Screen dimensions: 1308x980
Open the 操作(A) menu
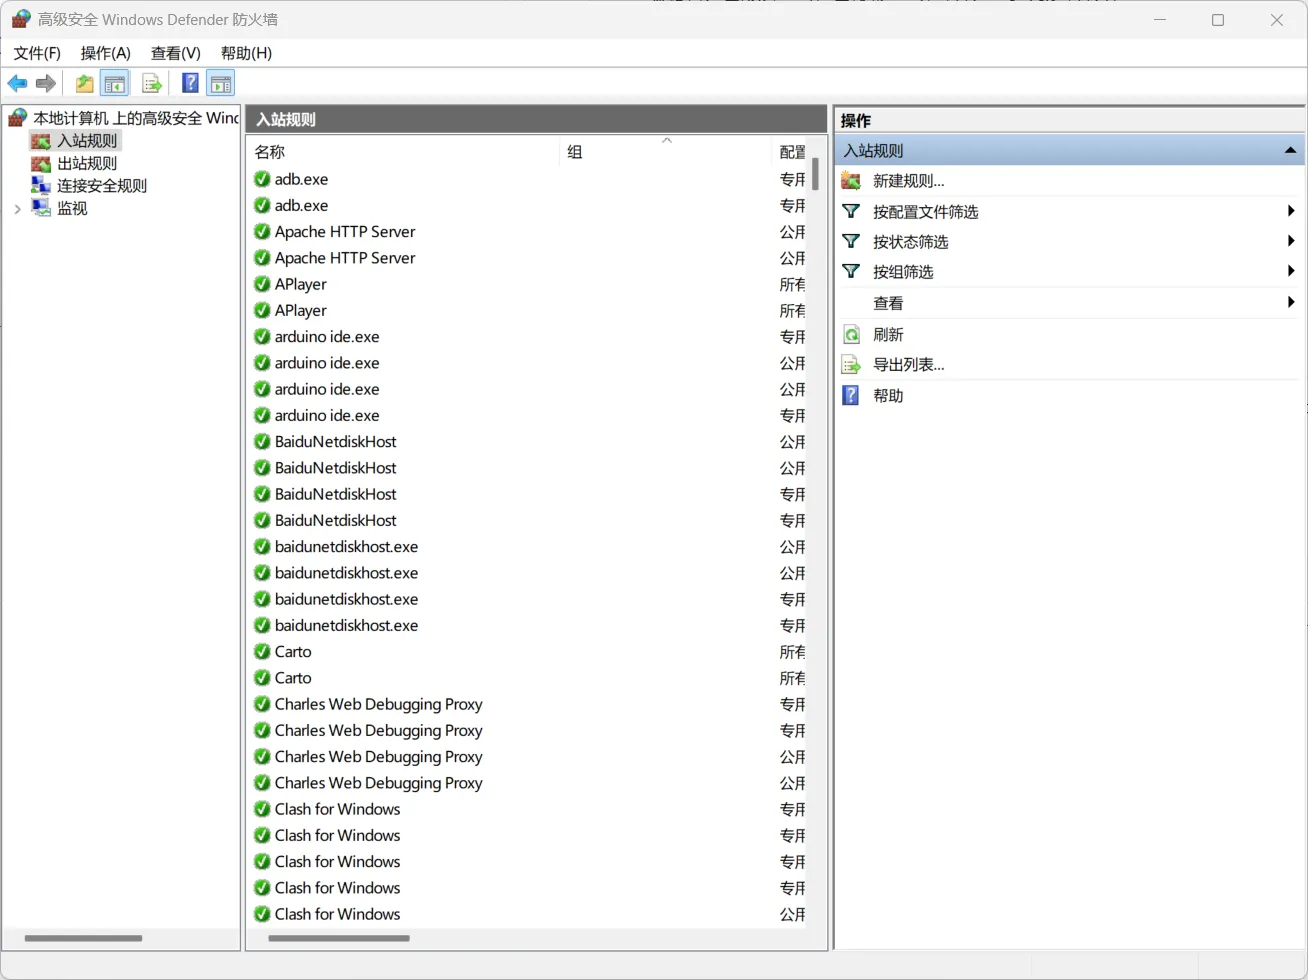[x=106, y=53]
